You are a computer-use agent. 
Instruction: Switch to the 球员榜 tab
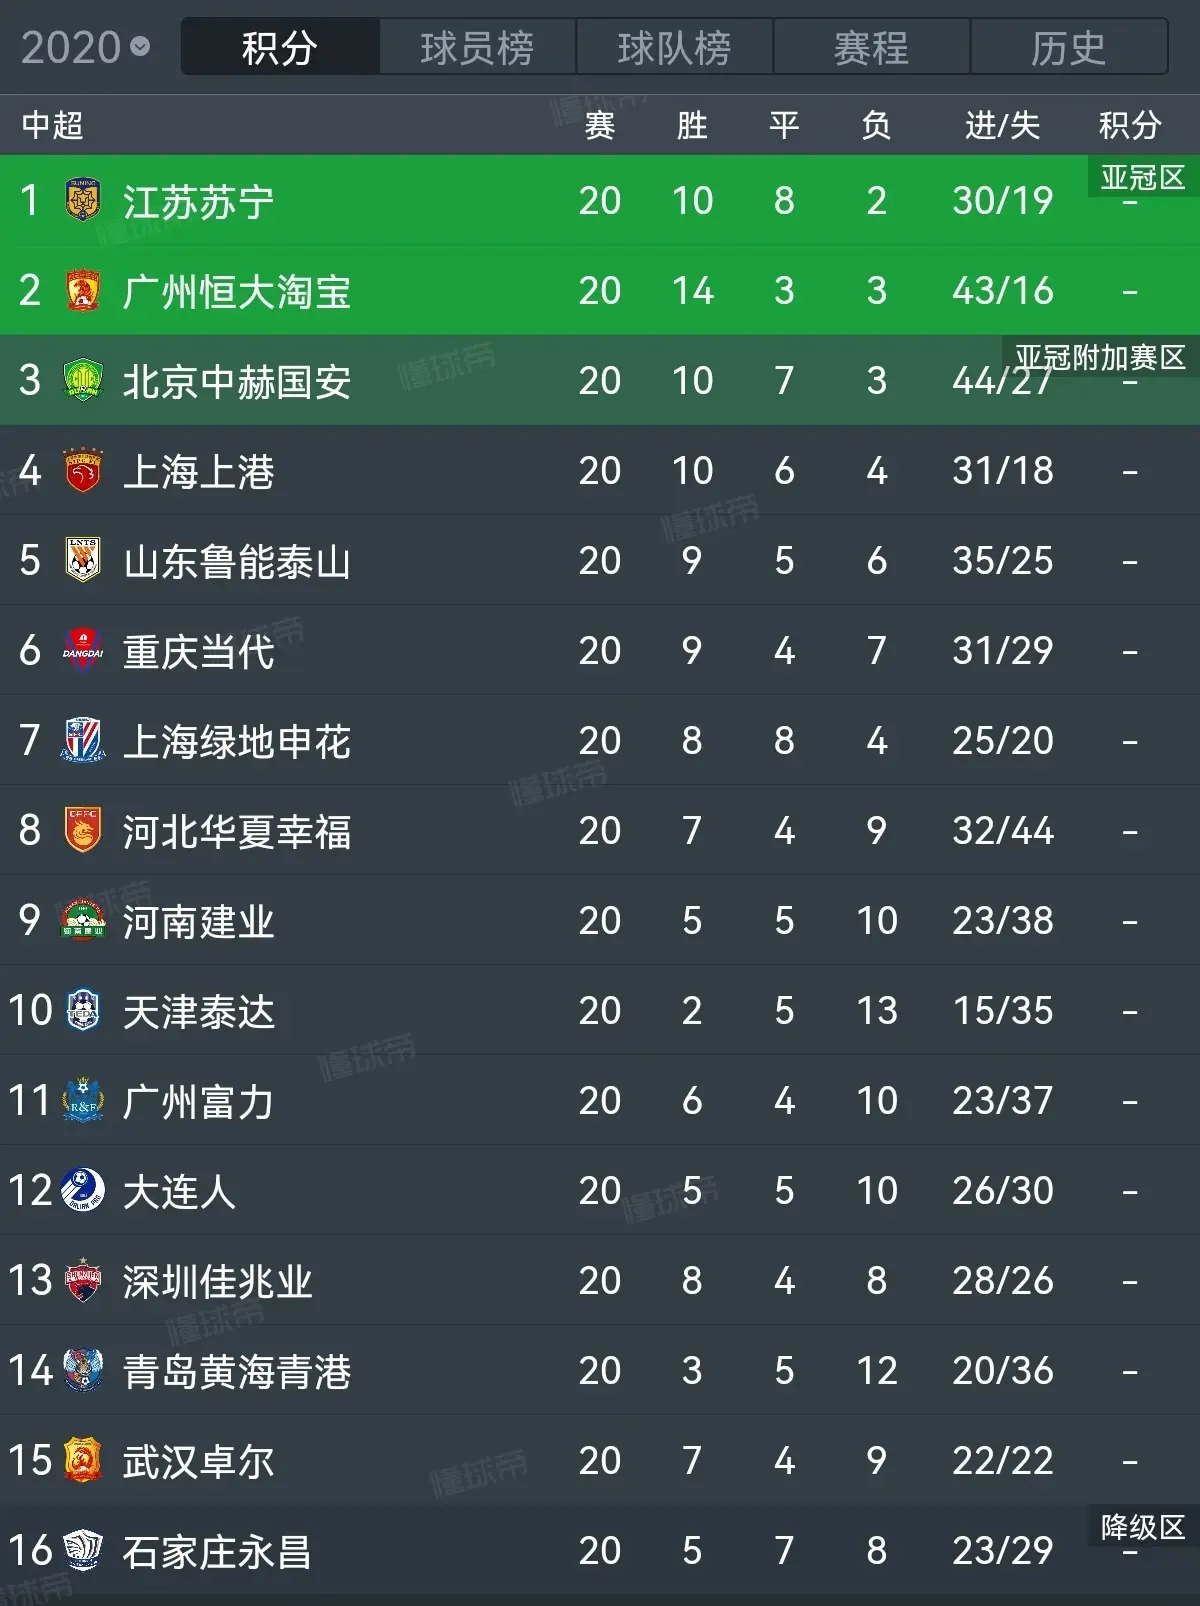pyautogui.click(x=477, y=47)
